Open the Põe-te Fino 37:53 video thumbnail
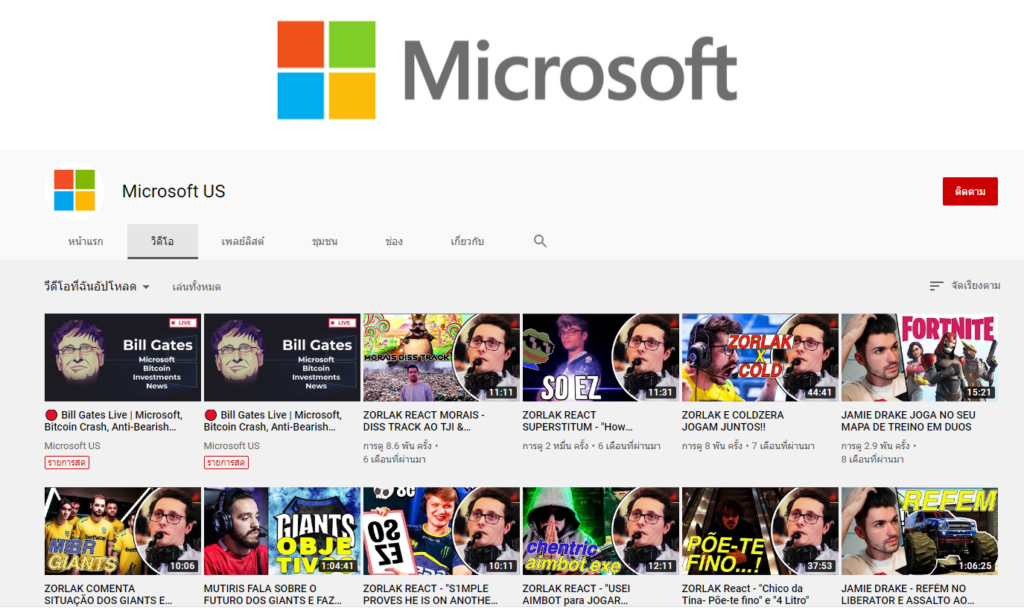1024x610 pixels. coord(760,531)
